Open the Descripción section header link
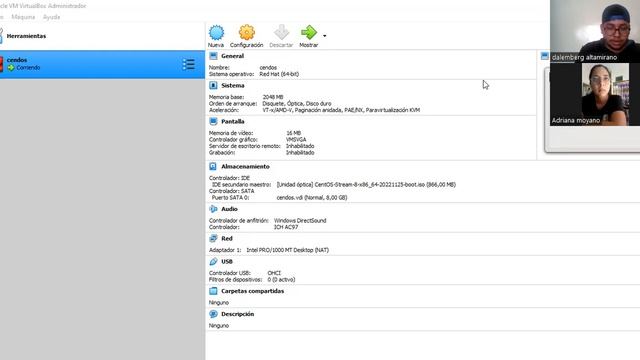This screenshot has height=360, width=640. (x=238, y=314)
